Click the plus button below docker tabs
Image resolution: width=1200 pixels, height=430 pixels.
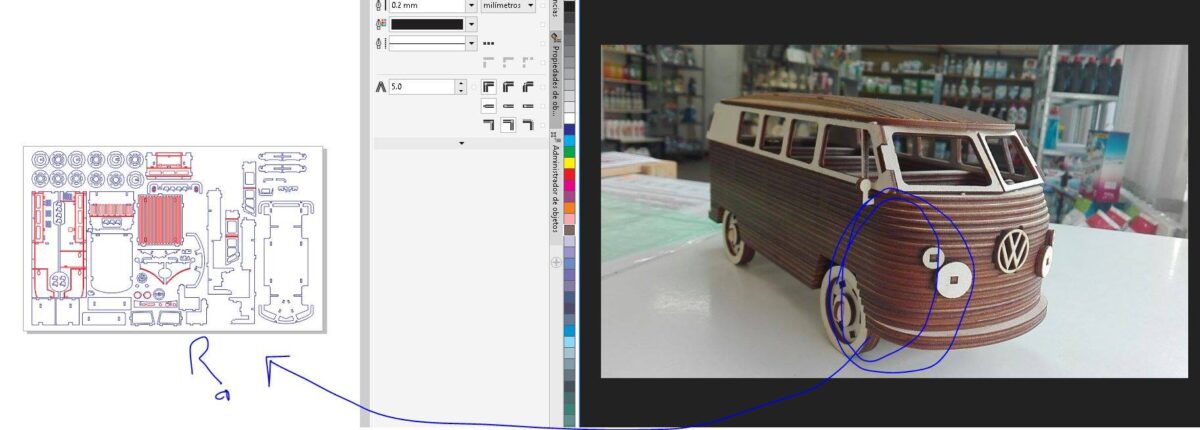(x=557, y=262)
